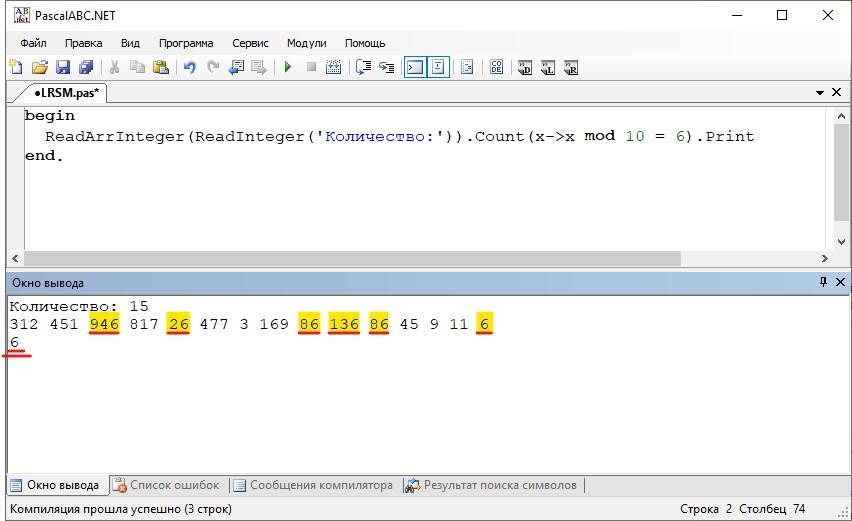Click the 'end.' keyword in code
The image size is (852, 521).
(x=44, y=156)
